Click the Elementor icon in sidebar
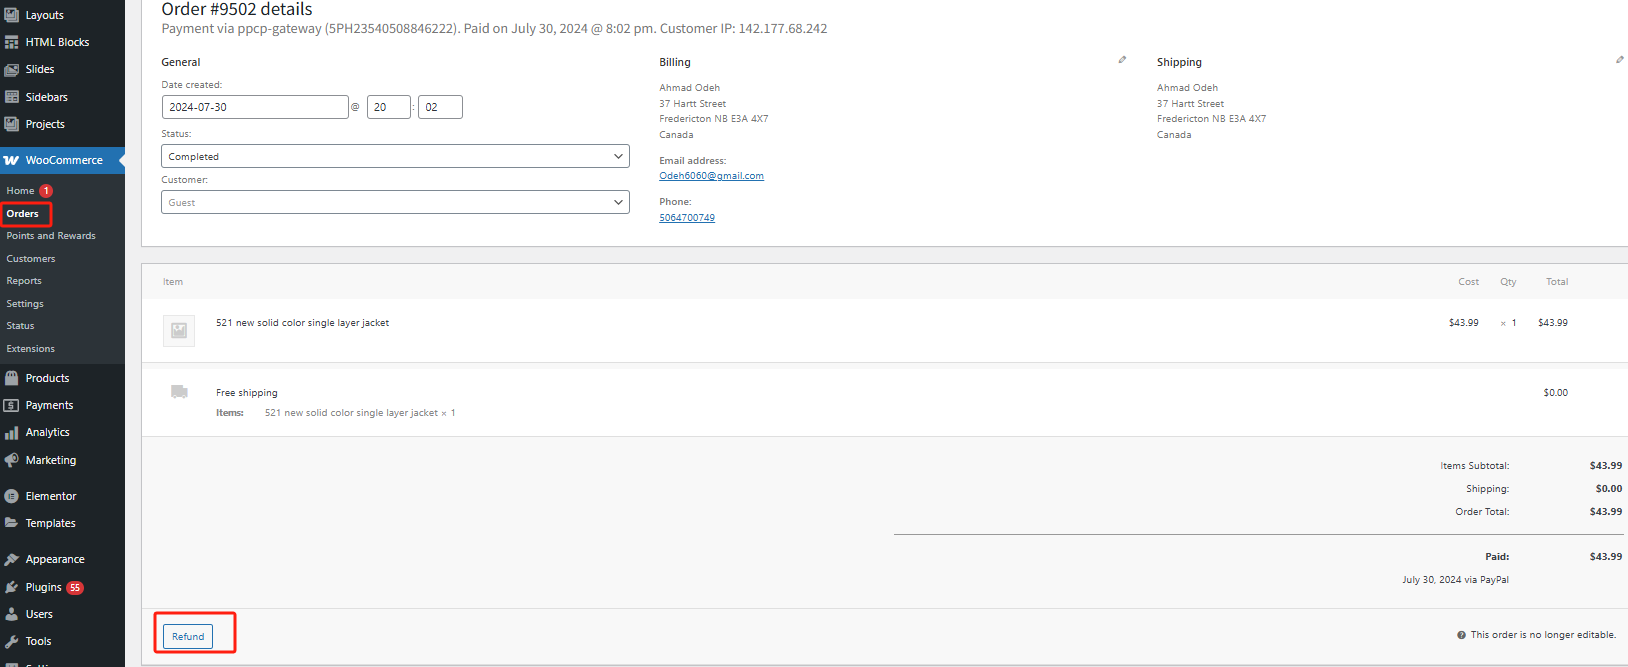This screenshot has height=667, width=1628. (x=11, y=496)
